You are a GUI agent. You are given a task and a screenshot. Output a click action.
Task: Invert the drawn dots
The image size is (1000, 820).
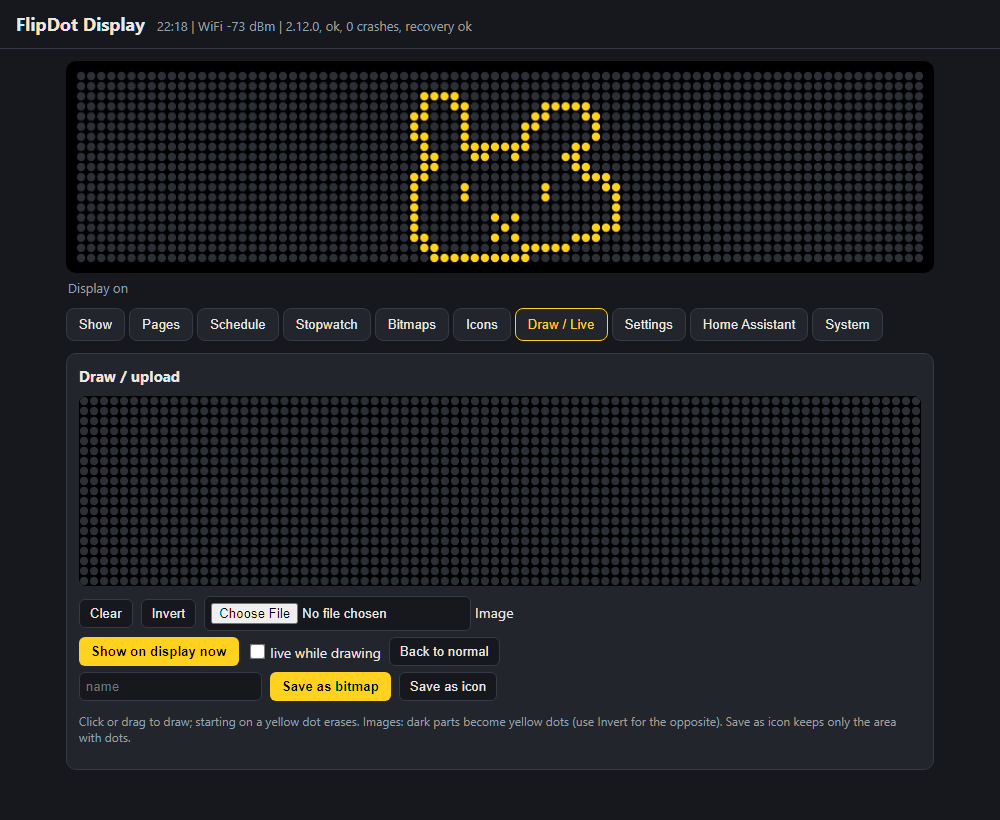pos(168,613)
